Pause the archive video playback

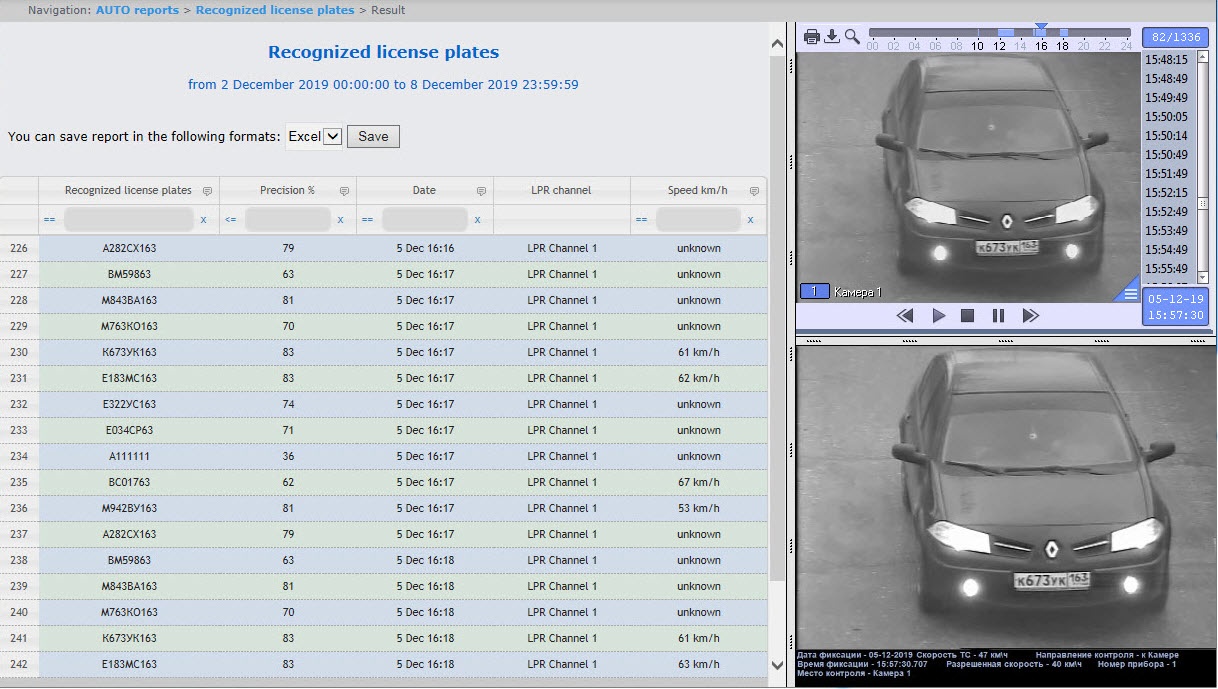(x=998, y=316)
